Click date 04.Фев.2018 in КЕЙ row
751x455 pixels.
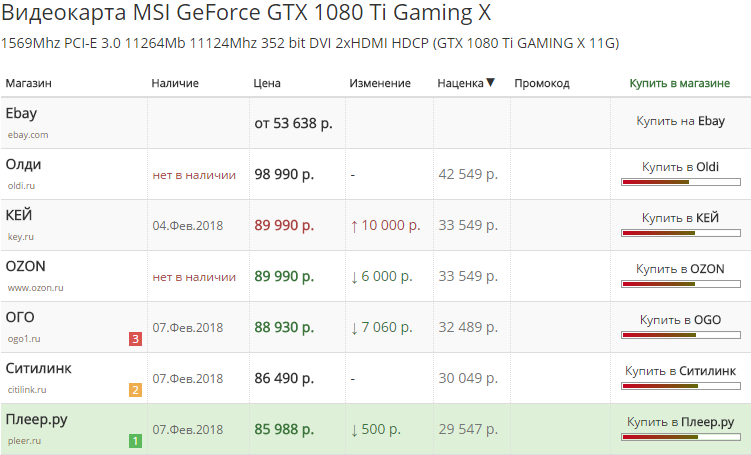click(x=188, y=226)
